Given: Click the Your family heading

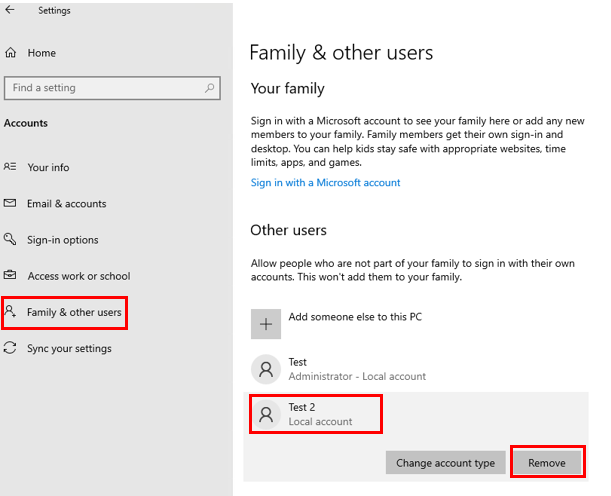Looking at the screenshot, I should click(x=288, y=89).
